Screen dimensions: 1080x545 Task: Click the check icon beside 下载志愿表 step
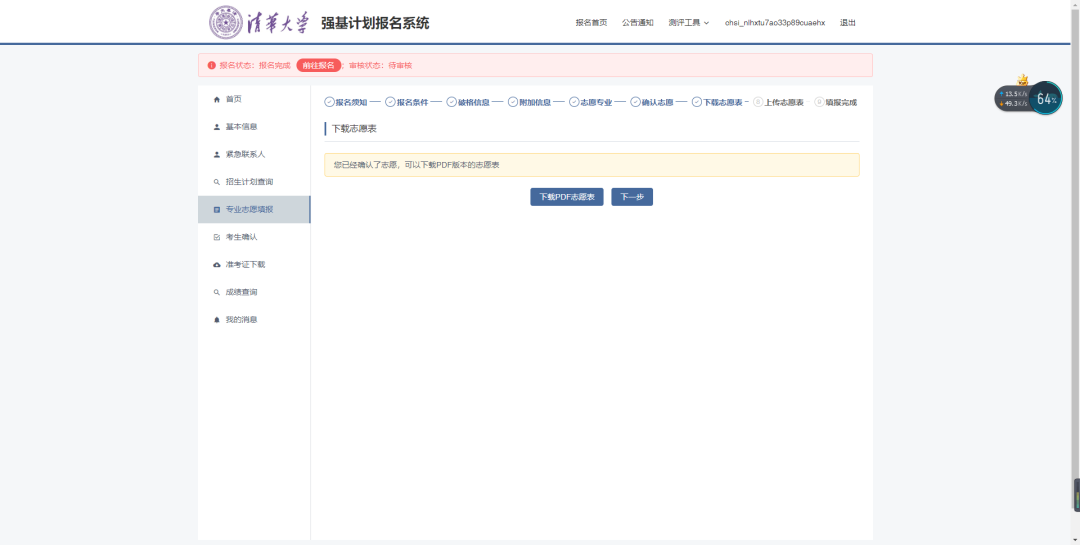tap(696, 102)
